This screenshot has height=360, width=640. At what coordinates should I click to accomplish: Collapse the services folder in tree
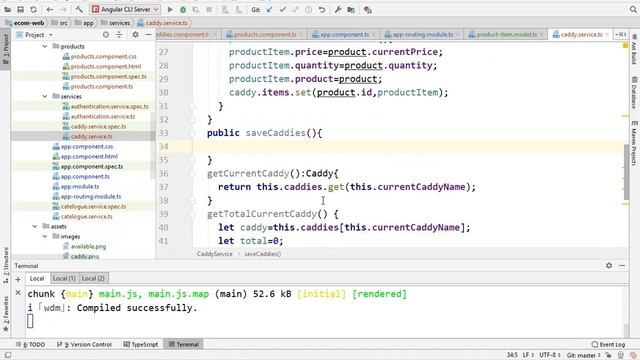tap(44, 96)
